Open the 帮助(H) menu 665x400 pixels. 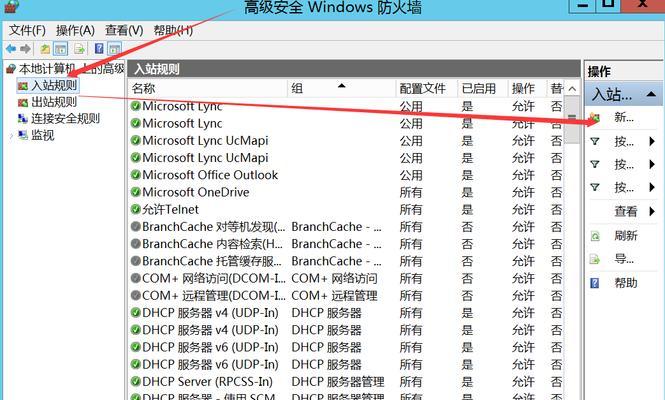[x=173, y=31]
